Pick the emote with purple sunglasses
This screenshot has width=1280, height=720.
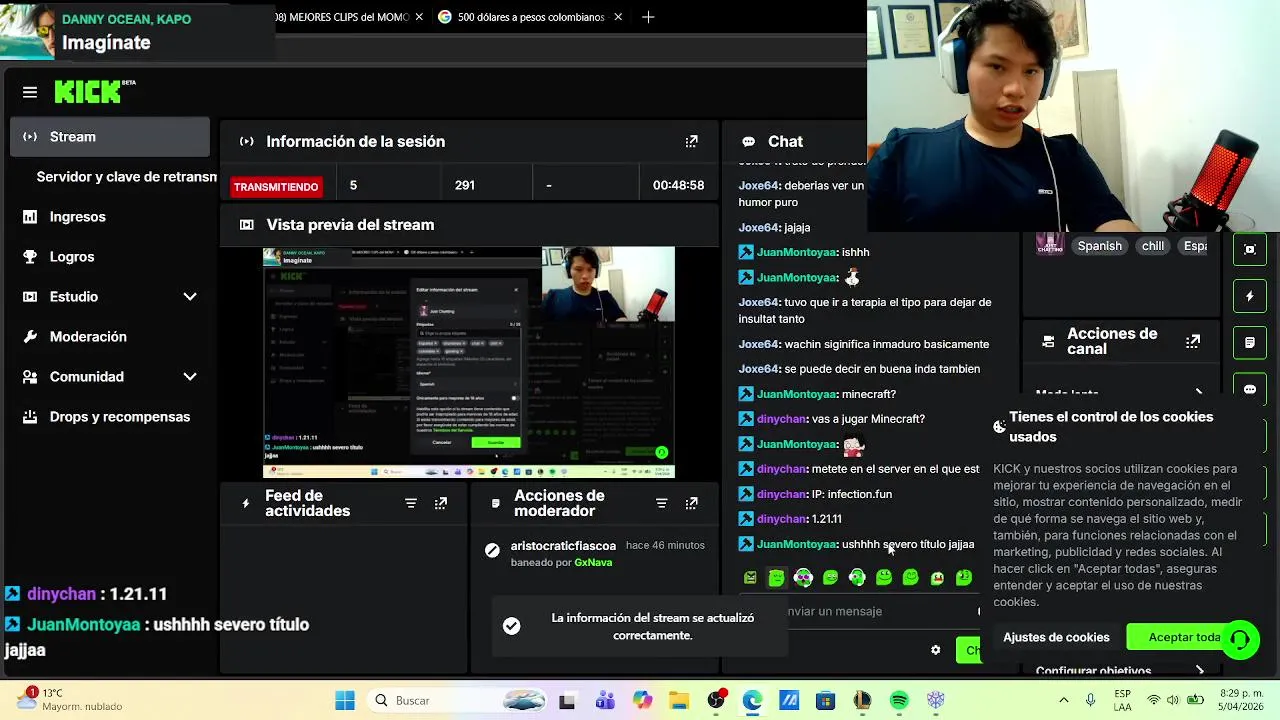pos(803,577)
